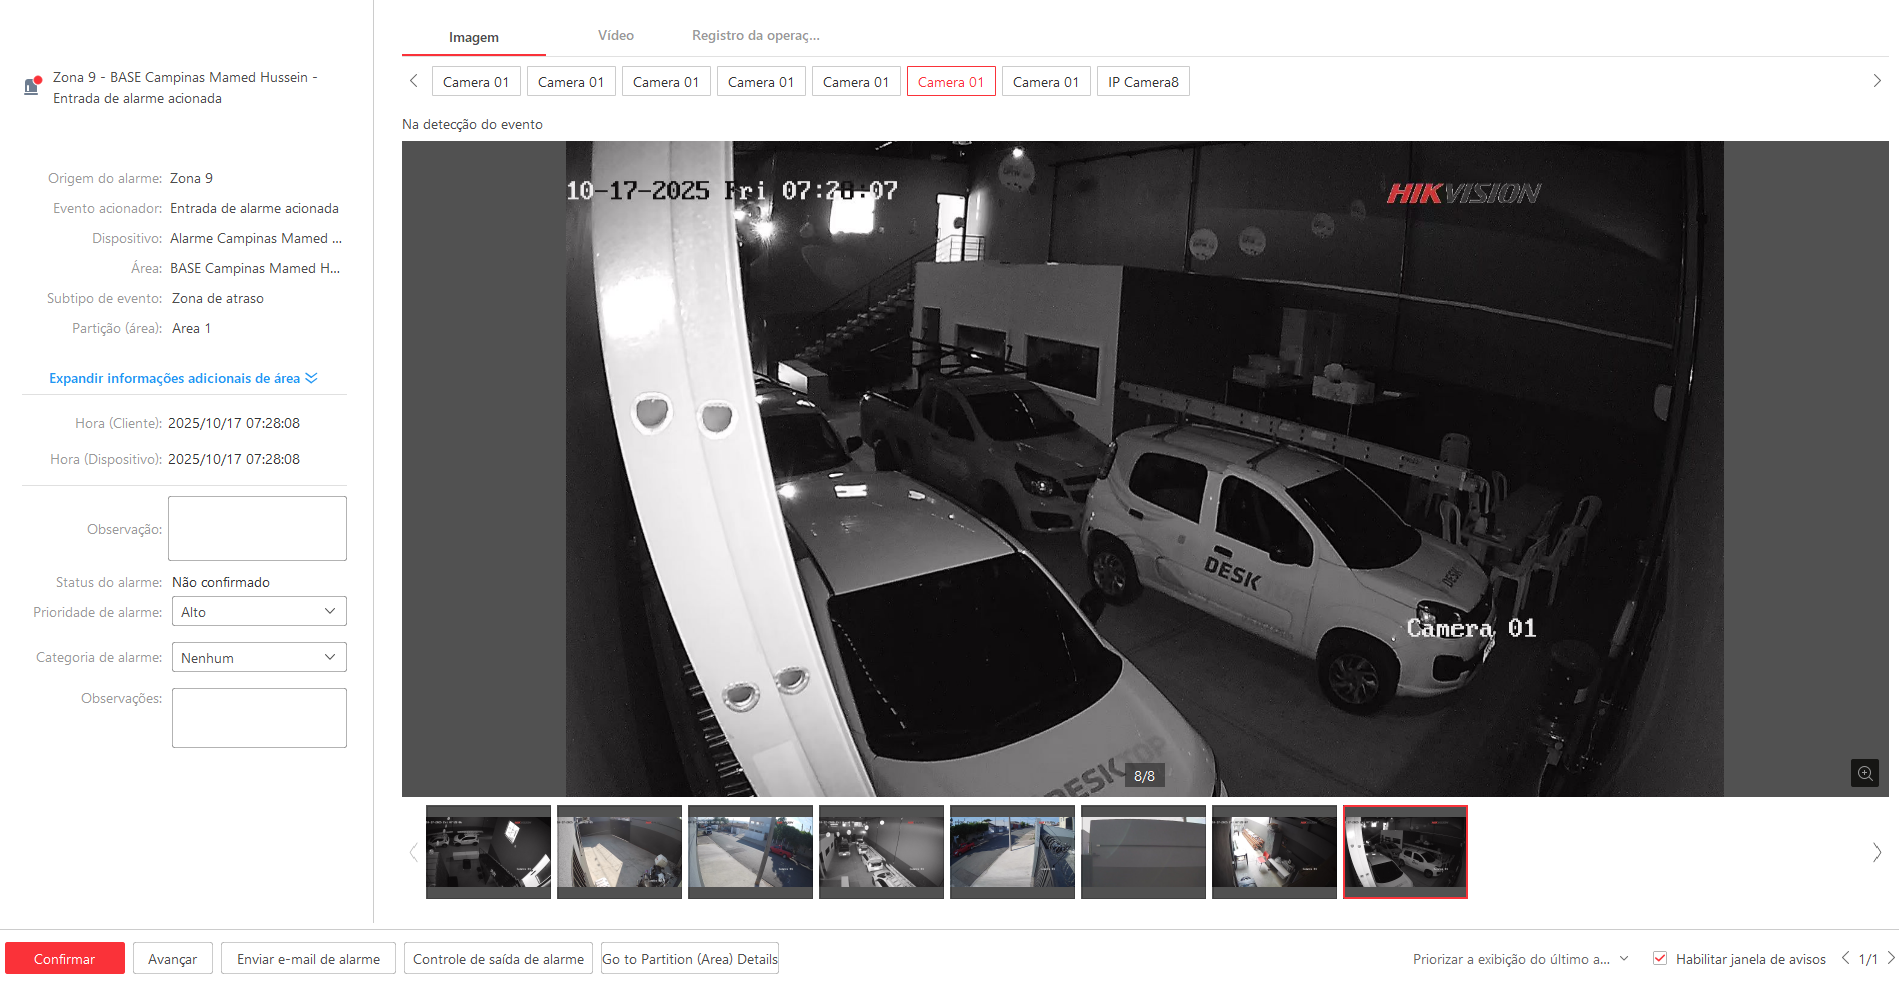This screenshot has width=1899, height=981.
Task: Open the Registro da operação tab
Action: (755, 36)
